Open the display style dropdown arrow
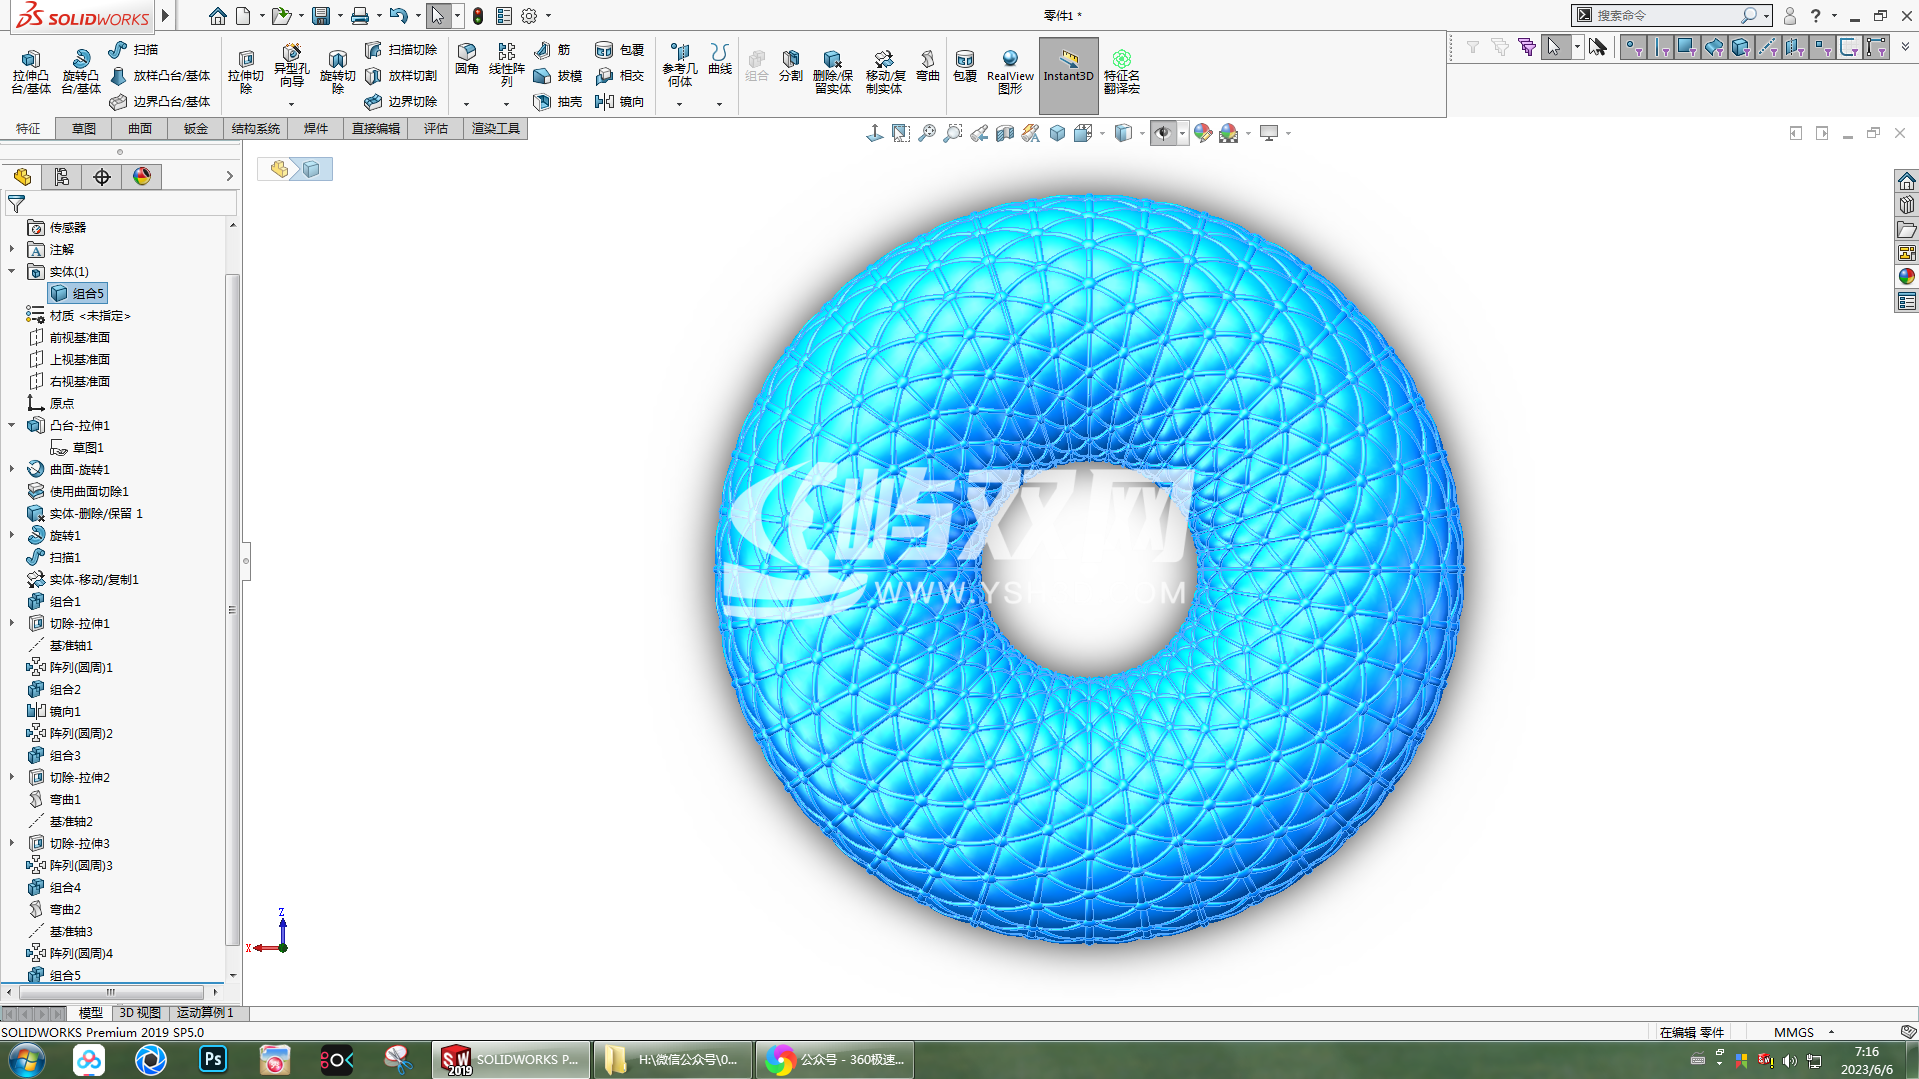Viewport: 1919px width, 1079px height. coord(1142,133)
